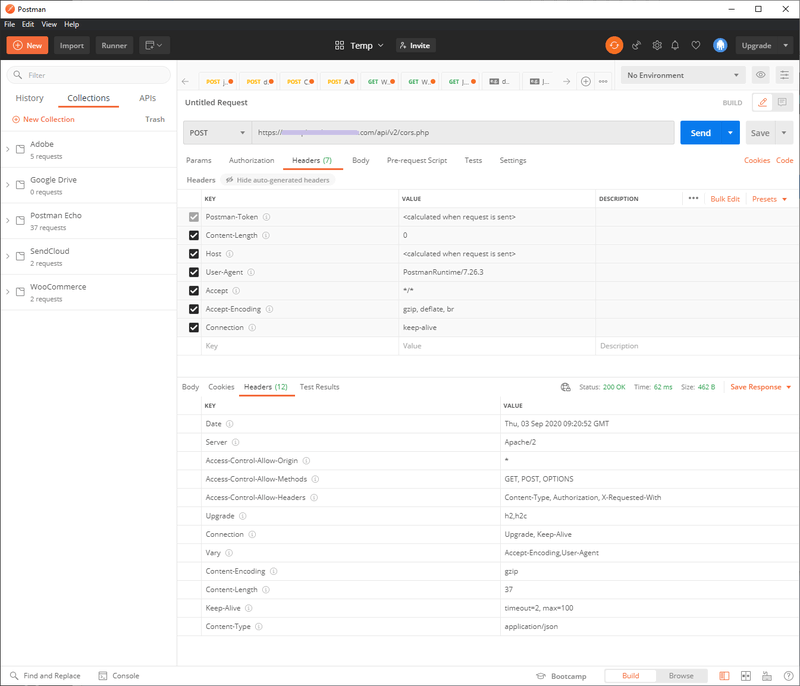This screenshot has height=686, width=800.
Task: Click the request URL field
Action: [x=463, y=133]
